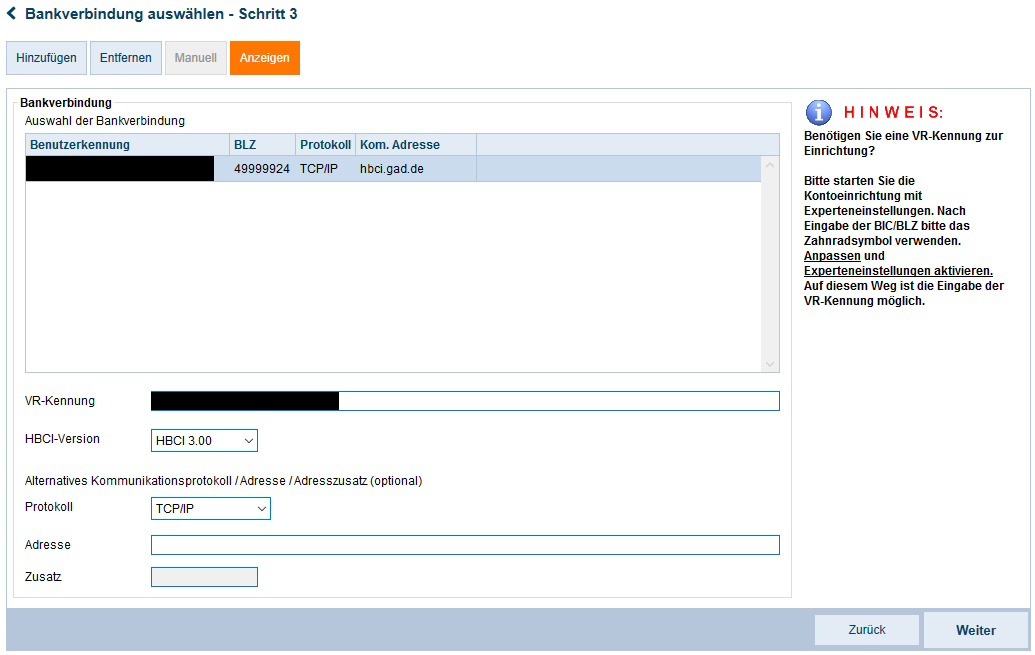The image size is (1035, 655).
Task: Open the HBCI-Version dropdown
Action: click(x=204, y=440)
